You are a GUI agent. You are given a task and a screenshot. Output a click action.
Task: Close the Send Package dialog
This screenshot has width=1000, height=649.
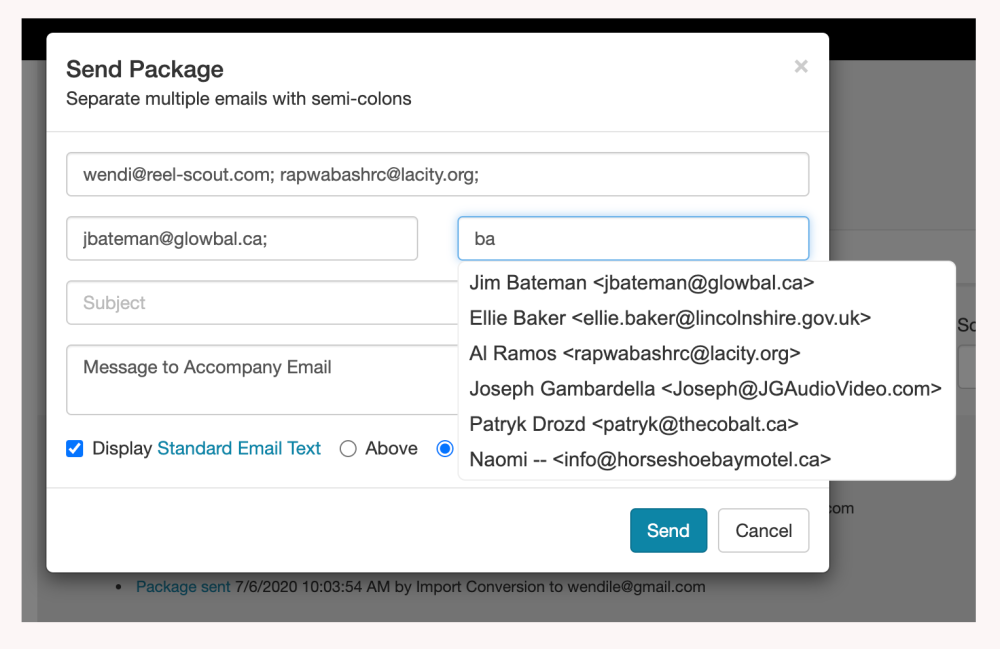(800, 67)
